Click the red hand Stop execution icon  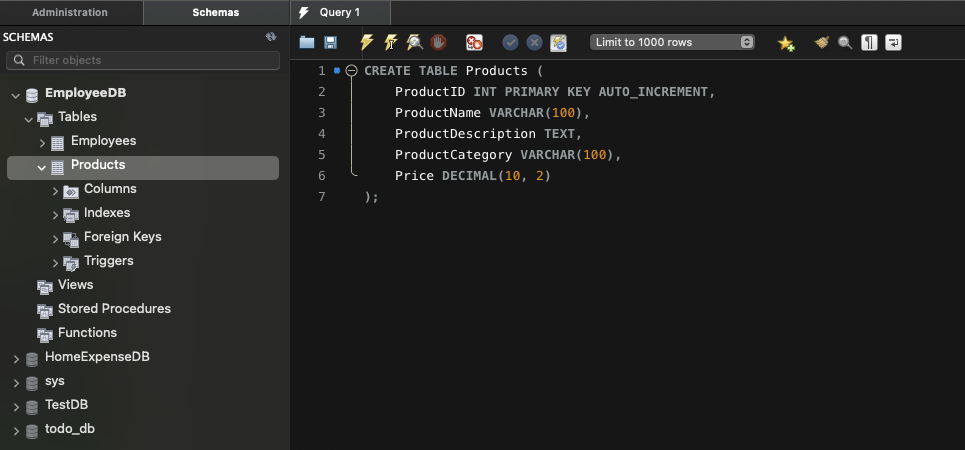click(x=438, y=43)
